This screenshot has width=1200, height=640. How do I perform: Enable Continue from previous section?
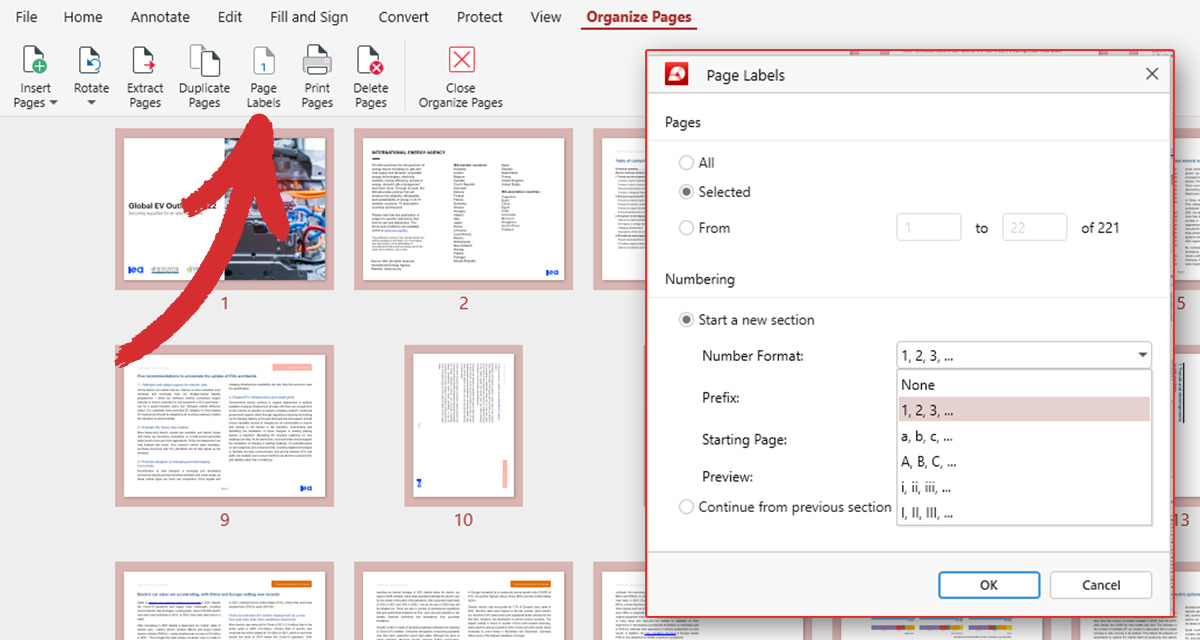[687, 507]
